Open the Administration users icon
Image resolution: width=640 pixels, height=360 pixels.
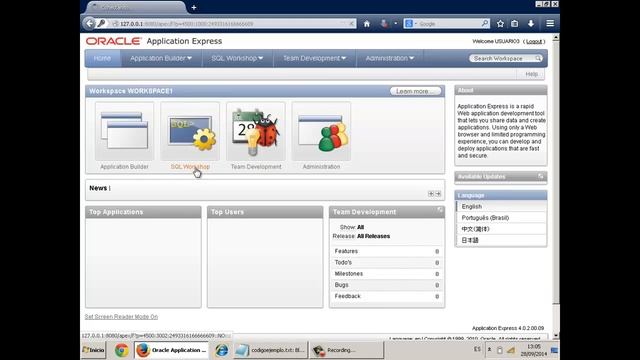(x=321, y=131)
